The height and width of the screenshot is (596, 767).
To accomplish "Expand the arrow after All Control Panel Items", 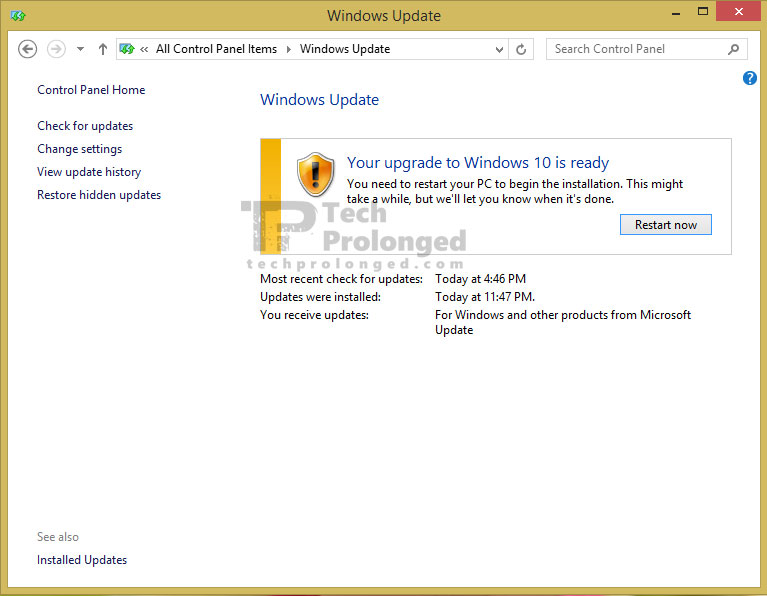I will click(289, 49).
